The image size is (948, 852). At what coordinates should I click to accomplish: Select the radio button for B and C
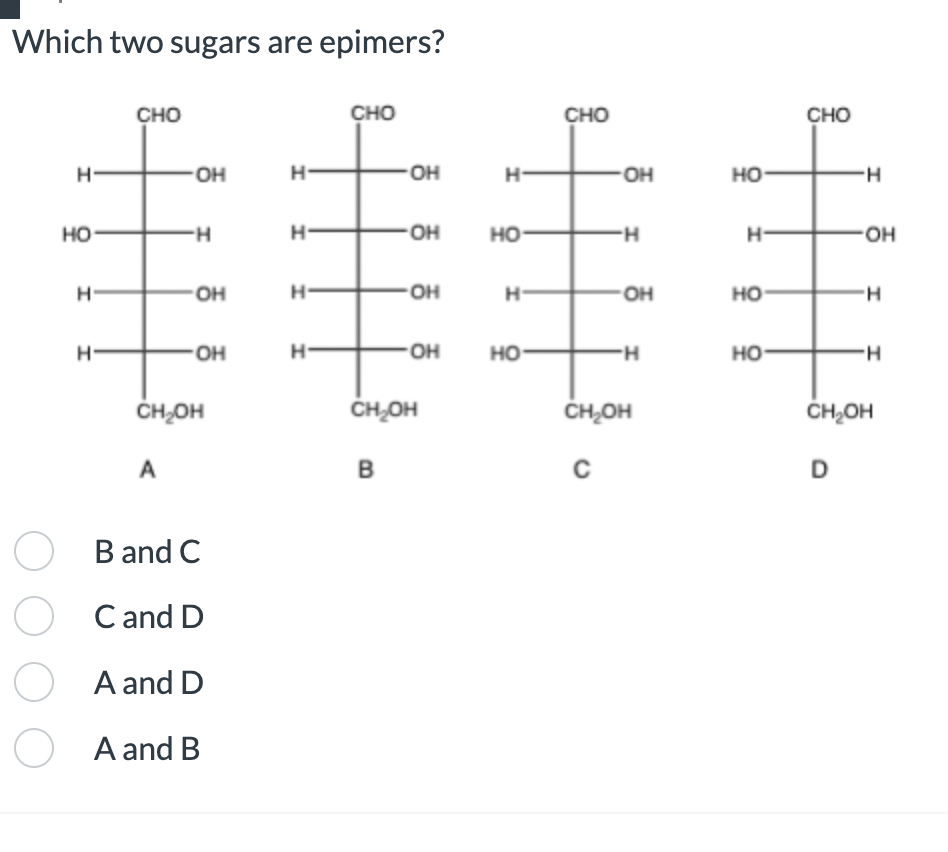[x=33, y=550]
